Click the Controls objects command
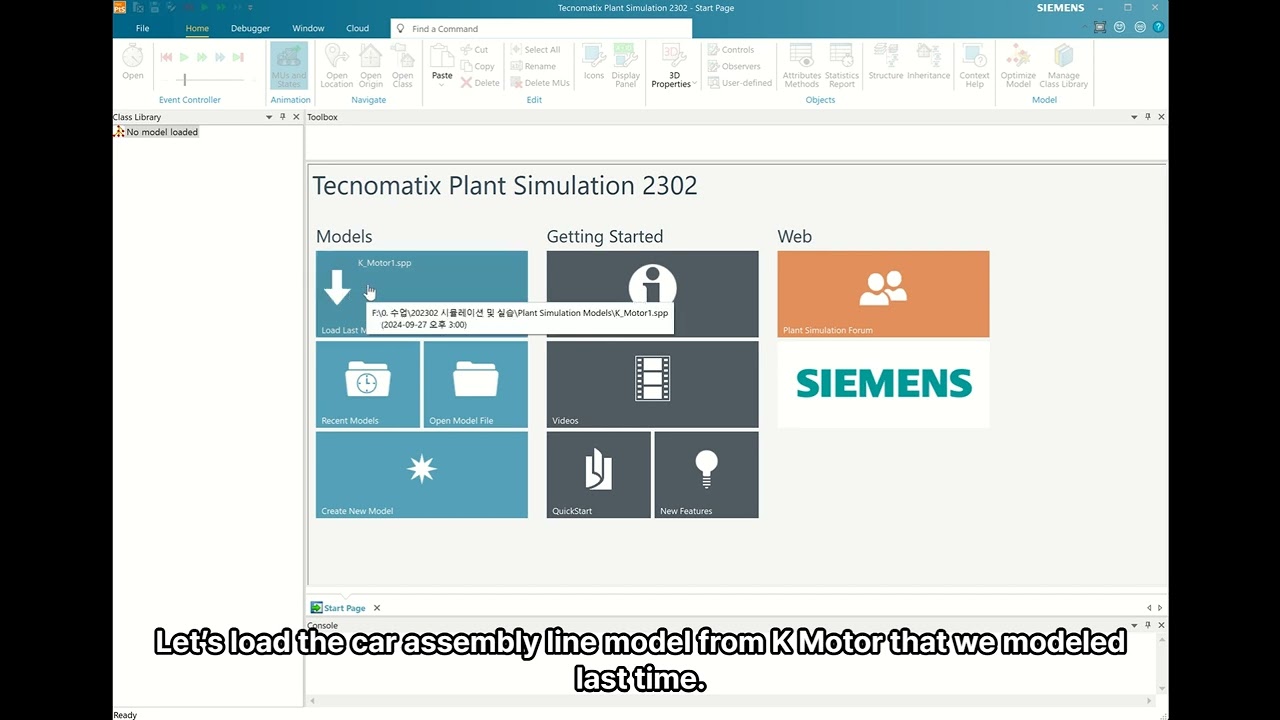The height and width of the screenshot is (720, 1280). coord(731,49)
